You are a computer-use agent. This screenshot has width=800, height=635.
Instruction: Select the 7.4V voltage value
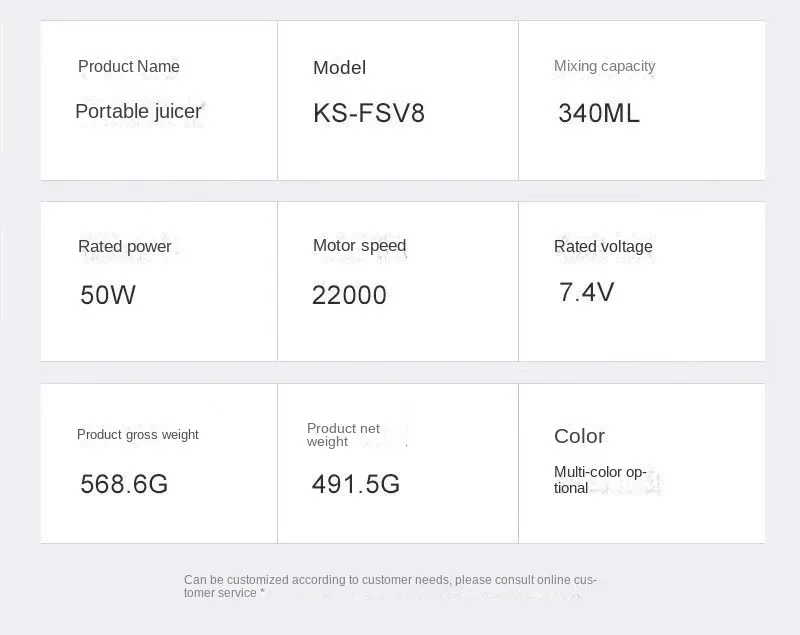pos(586,292)
